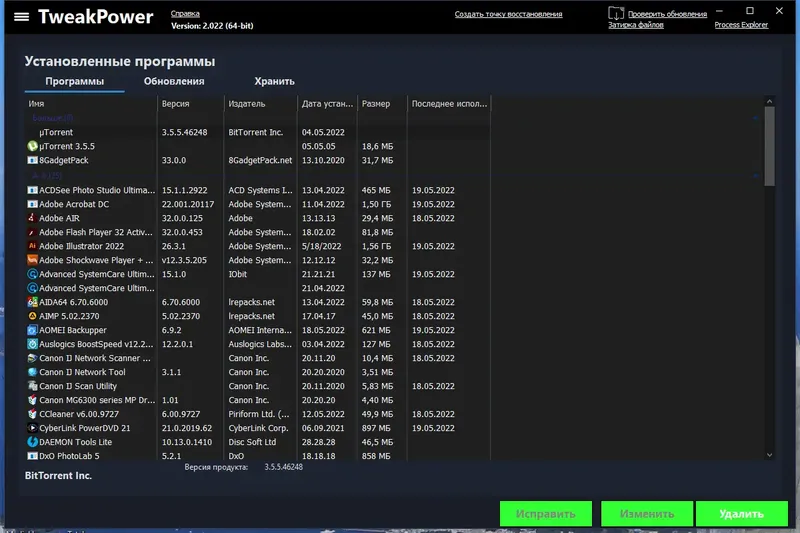Viewport: 800px width, 533px height.
Task: Click the Удалить button
Action: [742, 514]
